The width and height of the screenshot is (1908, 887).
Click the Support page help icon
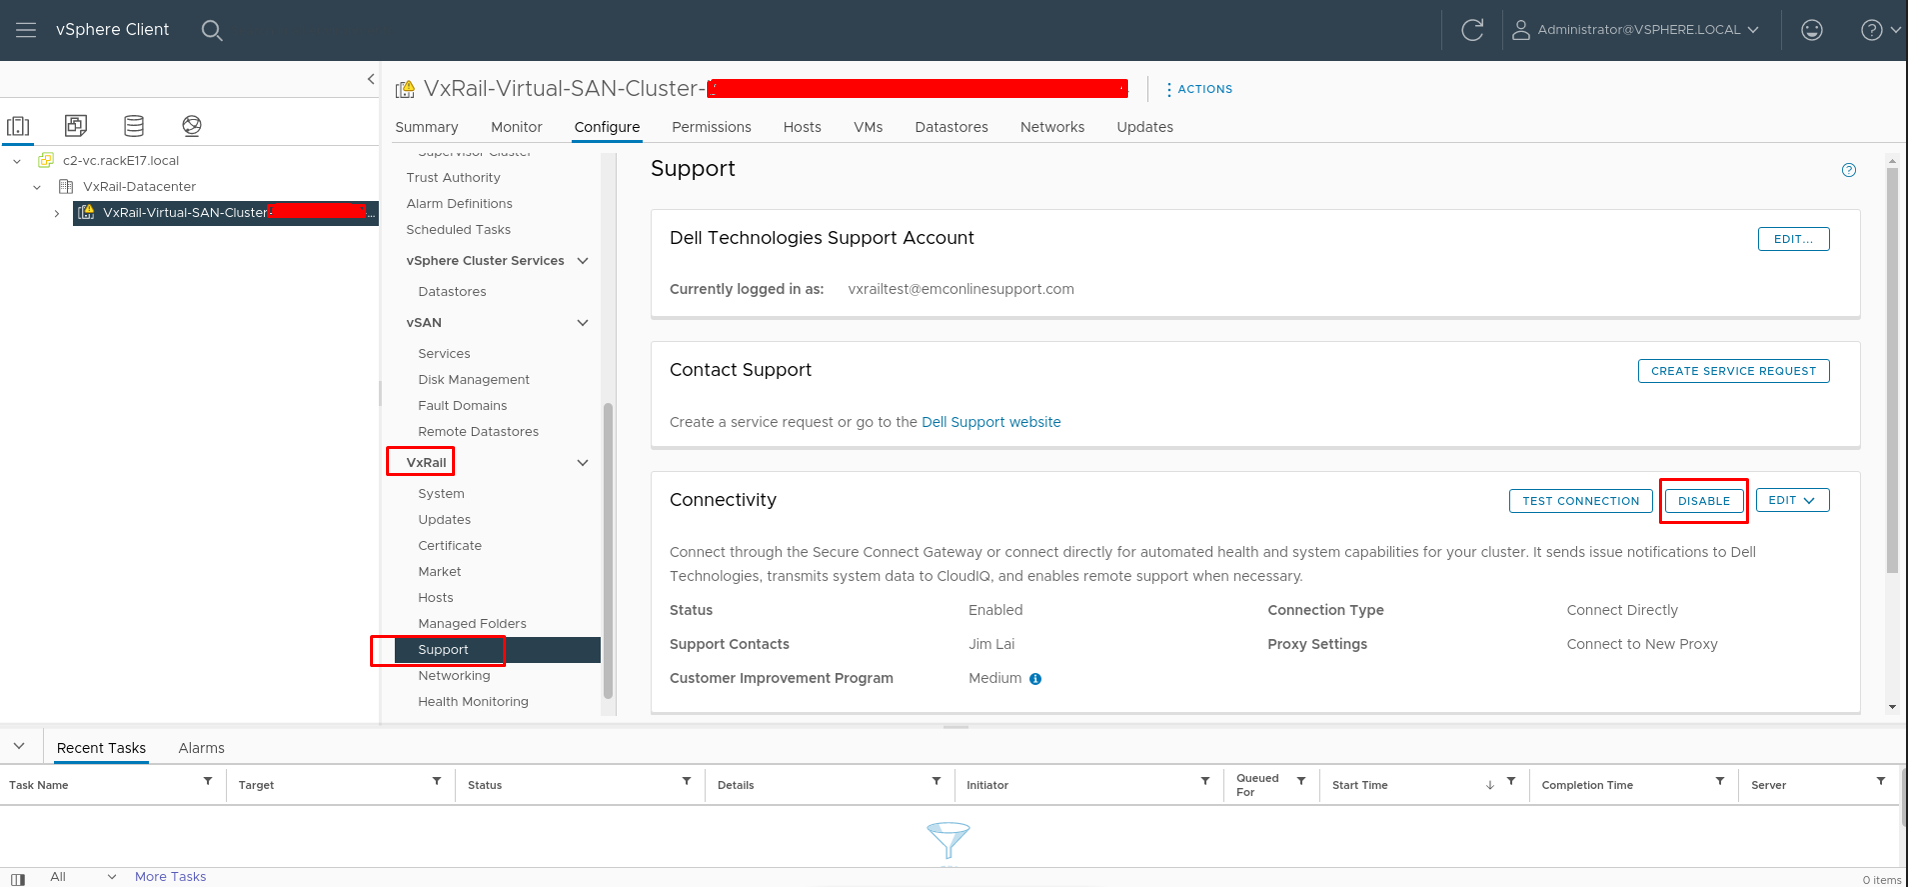(1849, 170)
